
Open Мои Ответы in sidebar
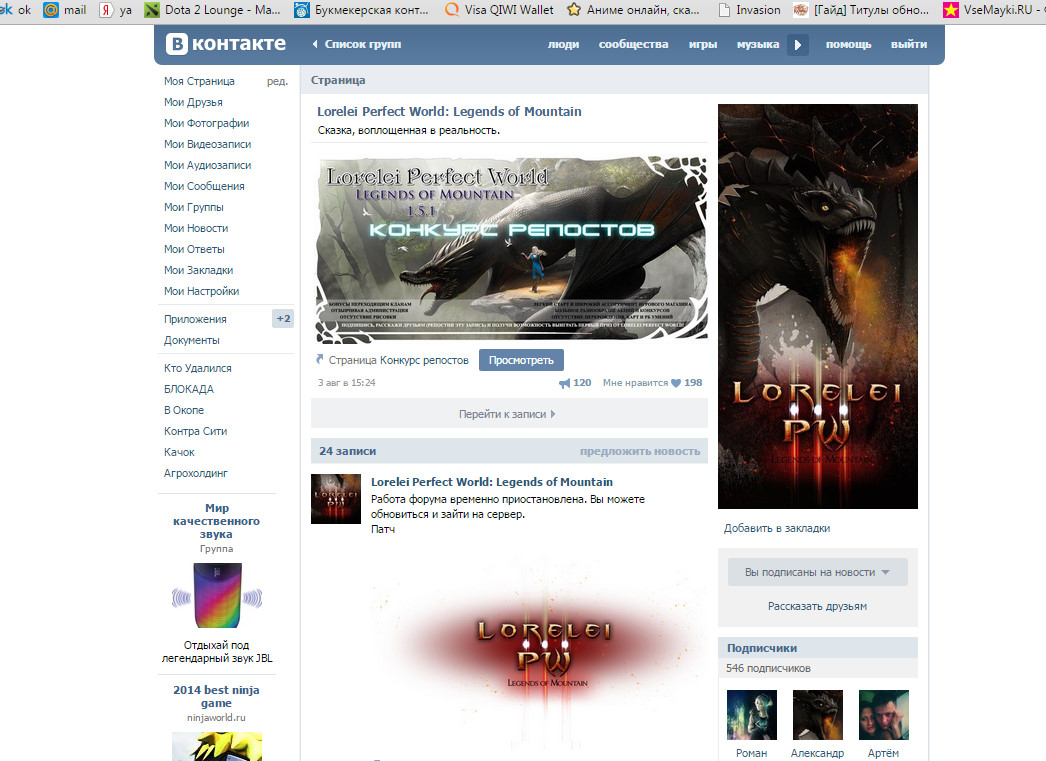point(194,249)
